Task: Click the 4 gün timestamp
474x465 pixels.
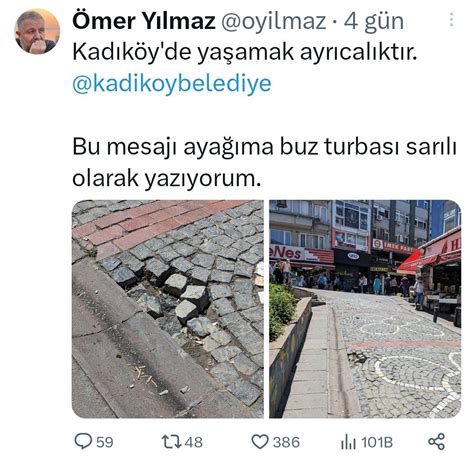Action: (x=374, y=22)
